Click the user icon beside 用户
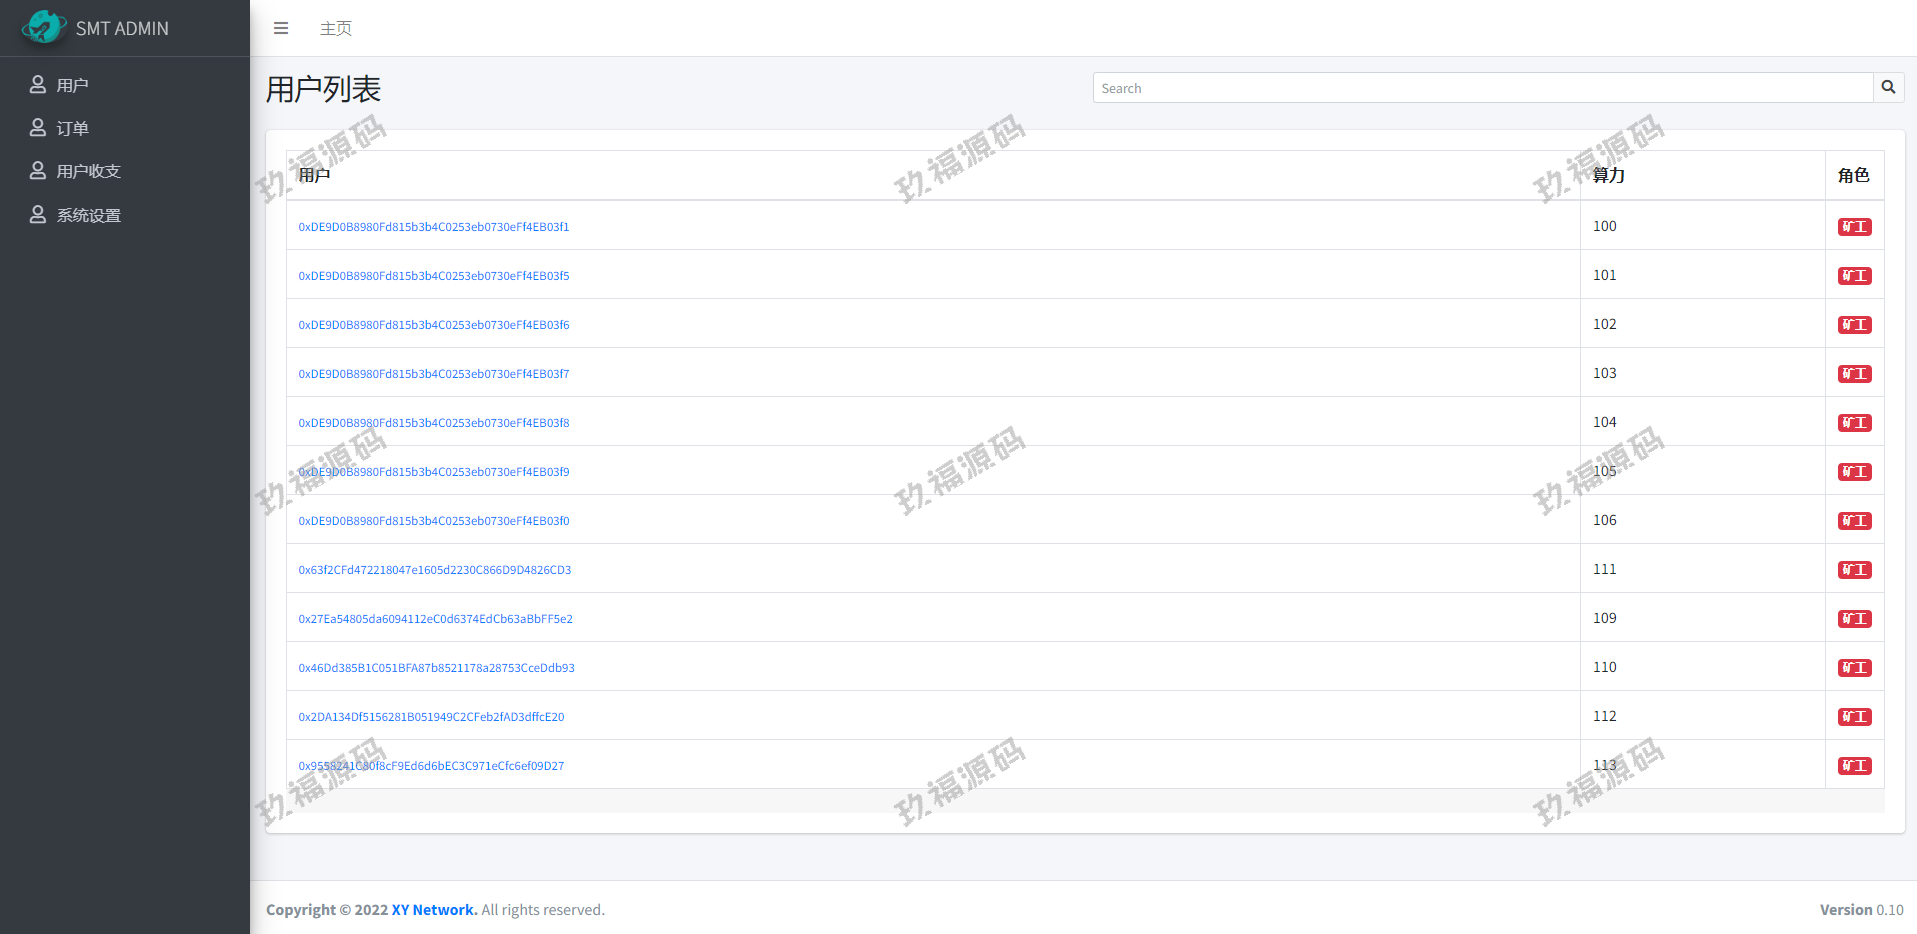Viewport: 1917px width, 934px height. (38, 85)
